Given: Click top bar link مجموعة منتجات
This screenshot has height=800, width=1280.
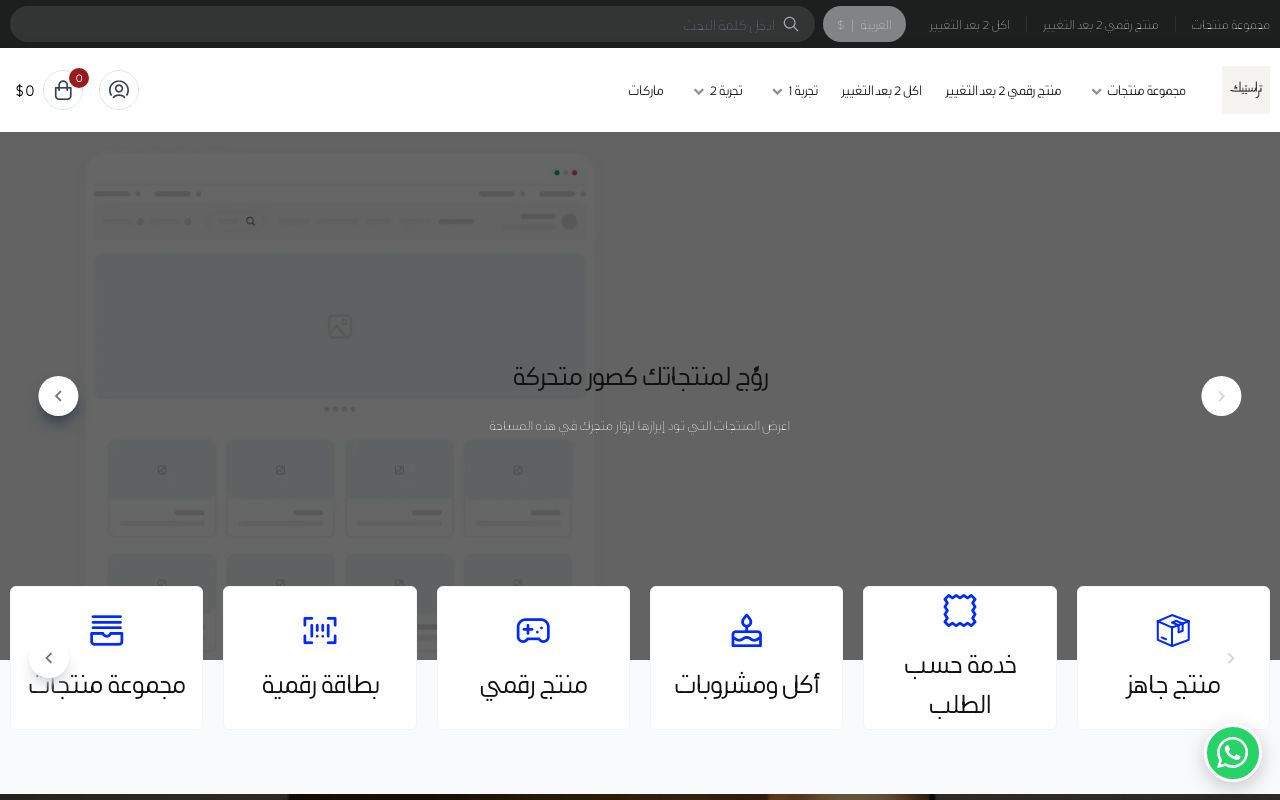Looking at the screenshot, I should (1230, 25).
